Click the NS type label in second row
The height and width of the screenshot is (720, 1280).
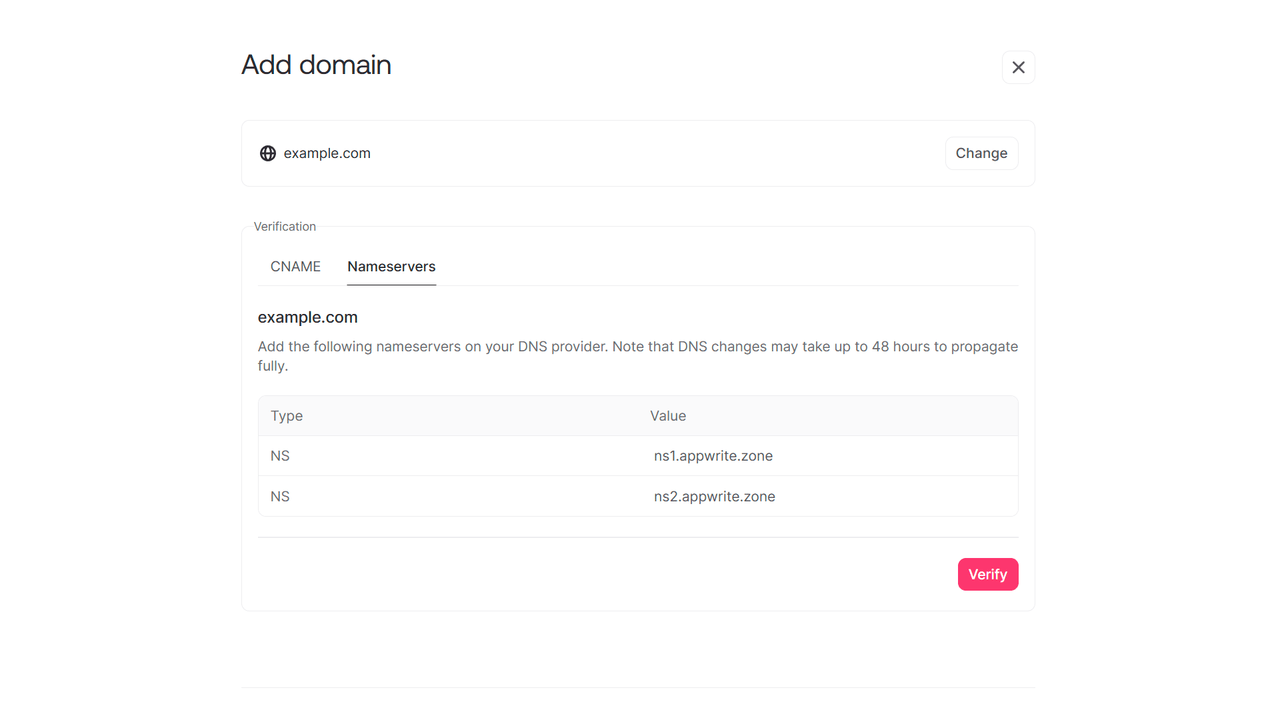(279, 496)
